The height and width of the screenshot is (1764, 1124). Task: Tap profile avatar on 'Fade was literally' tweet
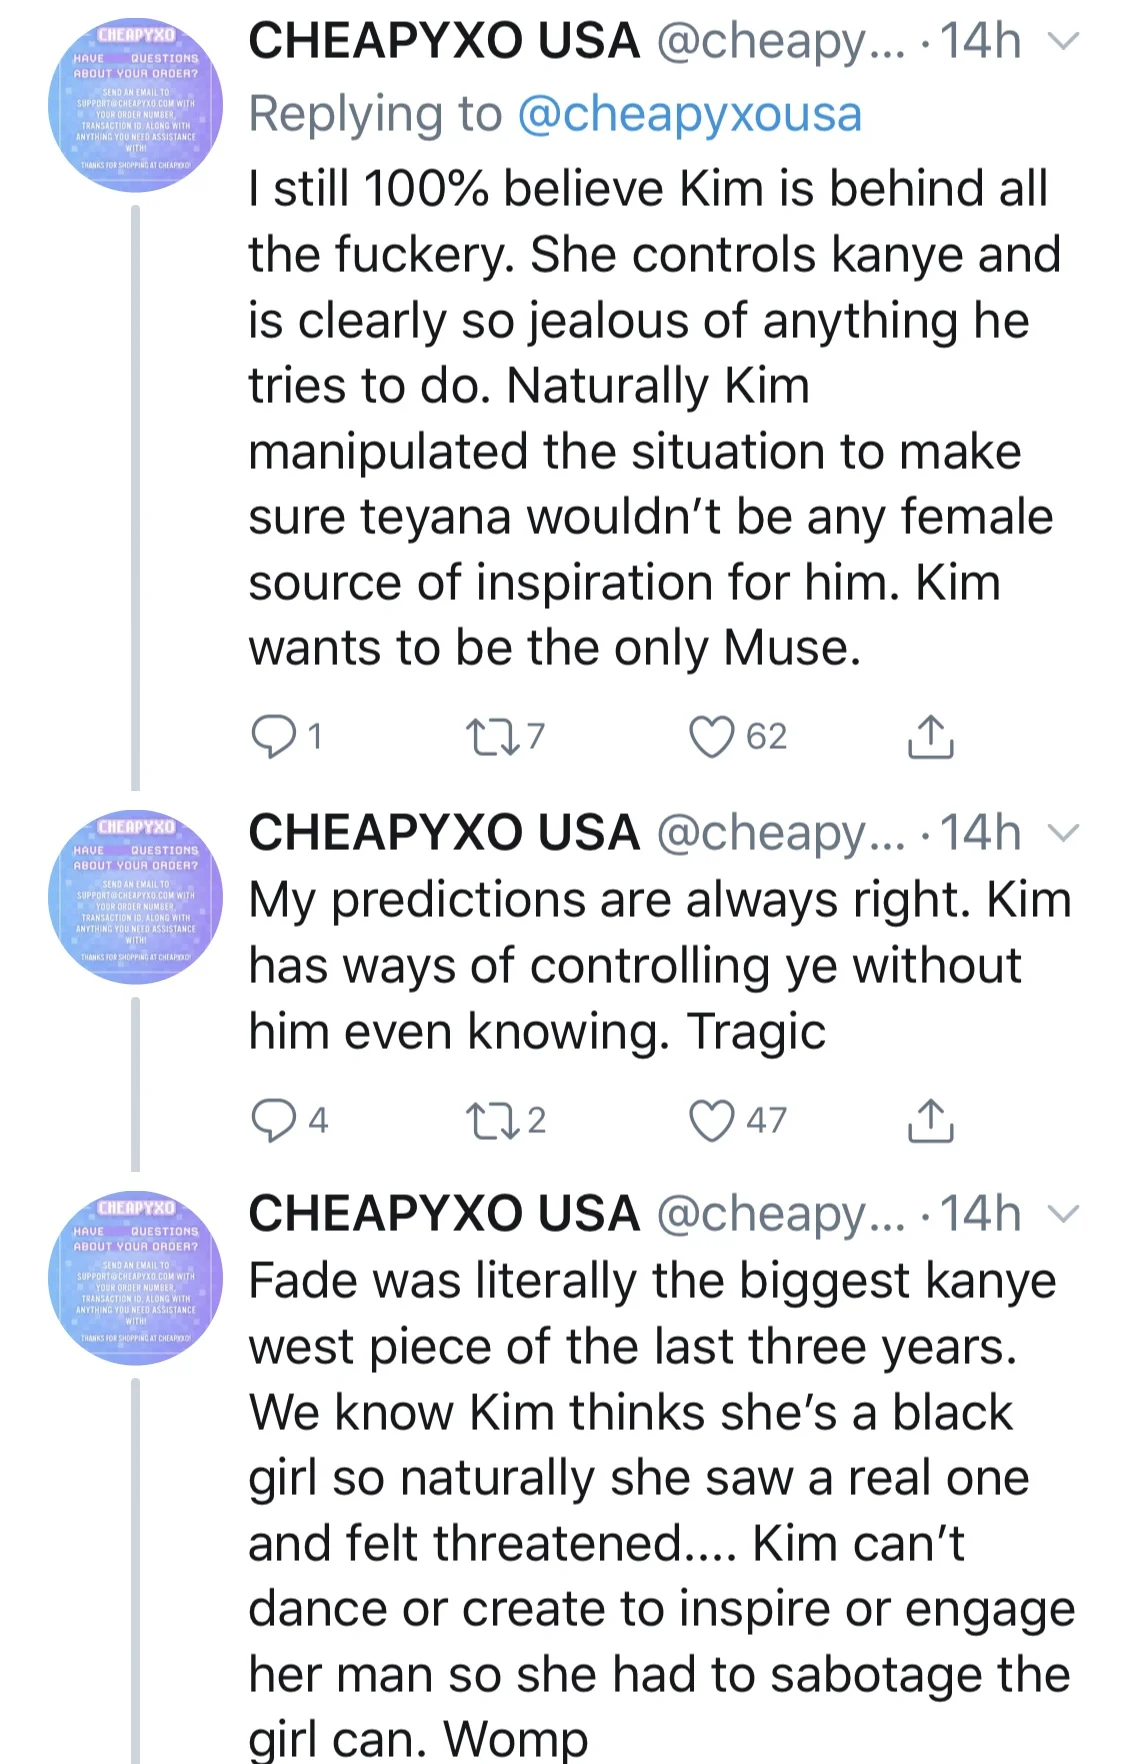(135, 1278)
